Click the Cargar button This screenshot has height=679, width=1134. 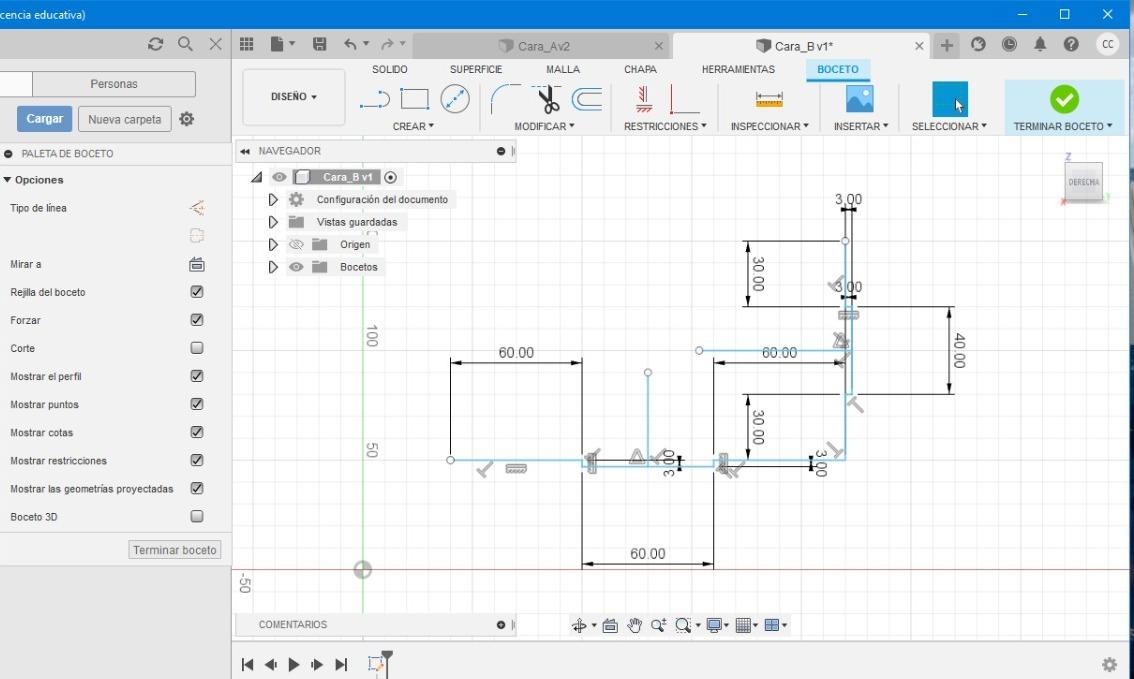[45, 119]
